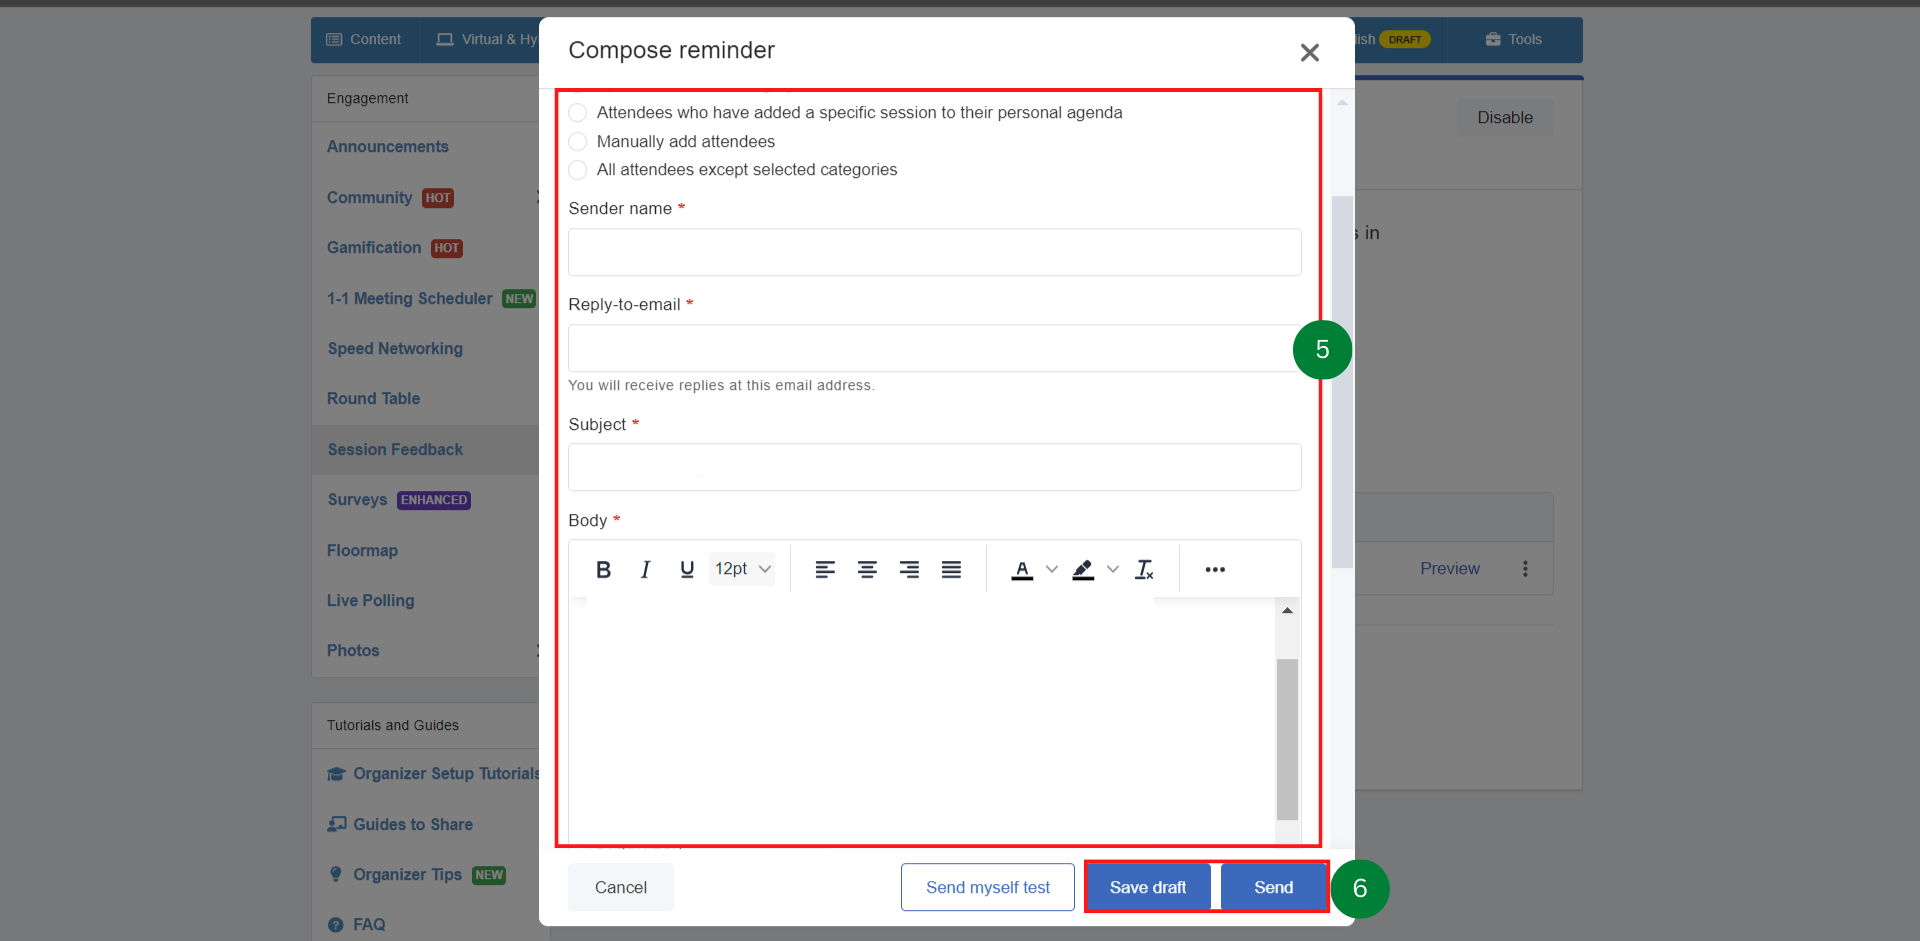The image size is (1920, 941).
Task: Justify the body text
Action: point(951,569)
